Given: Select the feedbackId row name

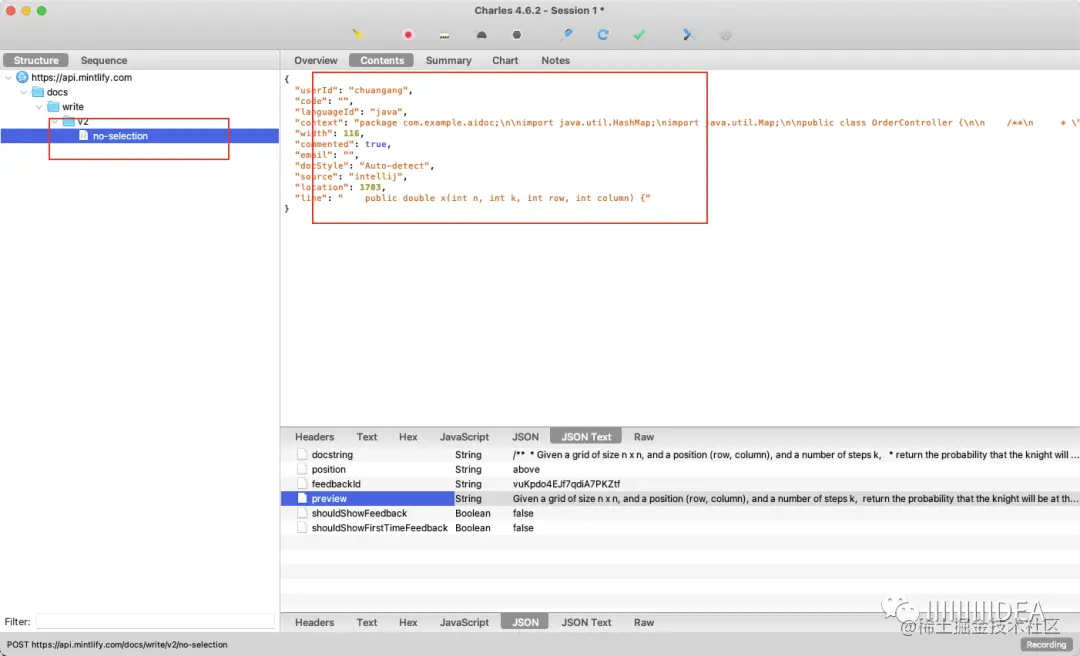Looking at the screenshot, I should (x=336, y=484).
